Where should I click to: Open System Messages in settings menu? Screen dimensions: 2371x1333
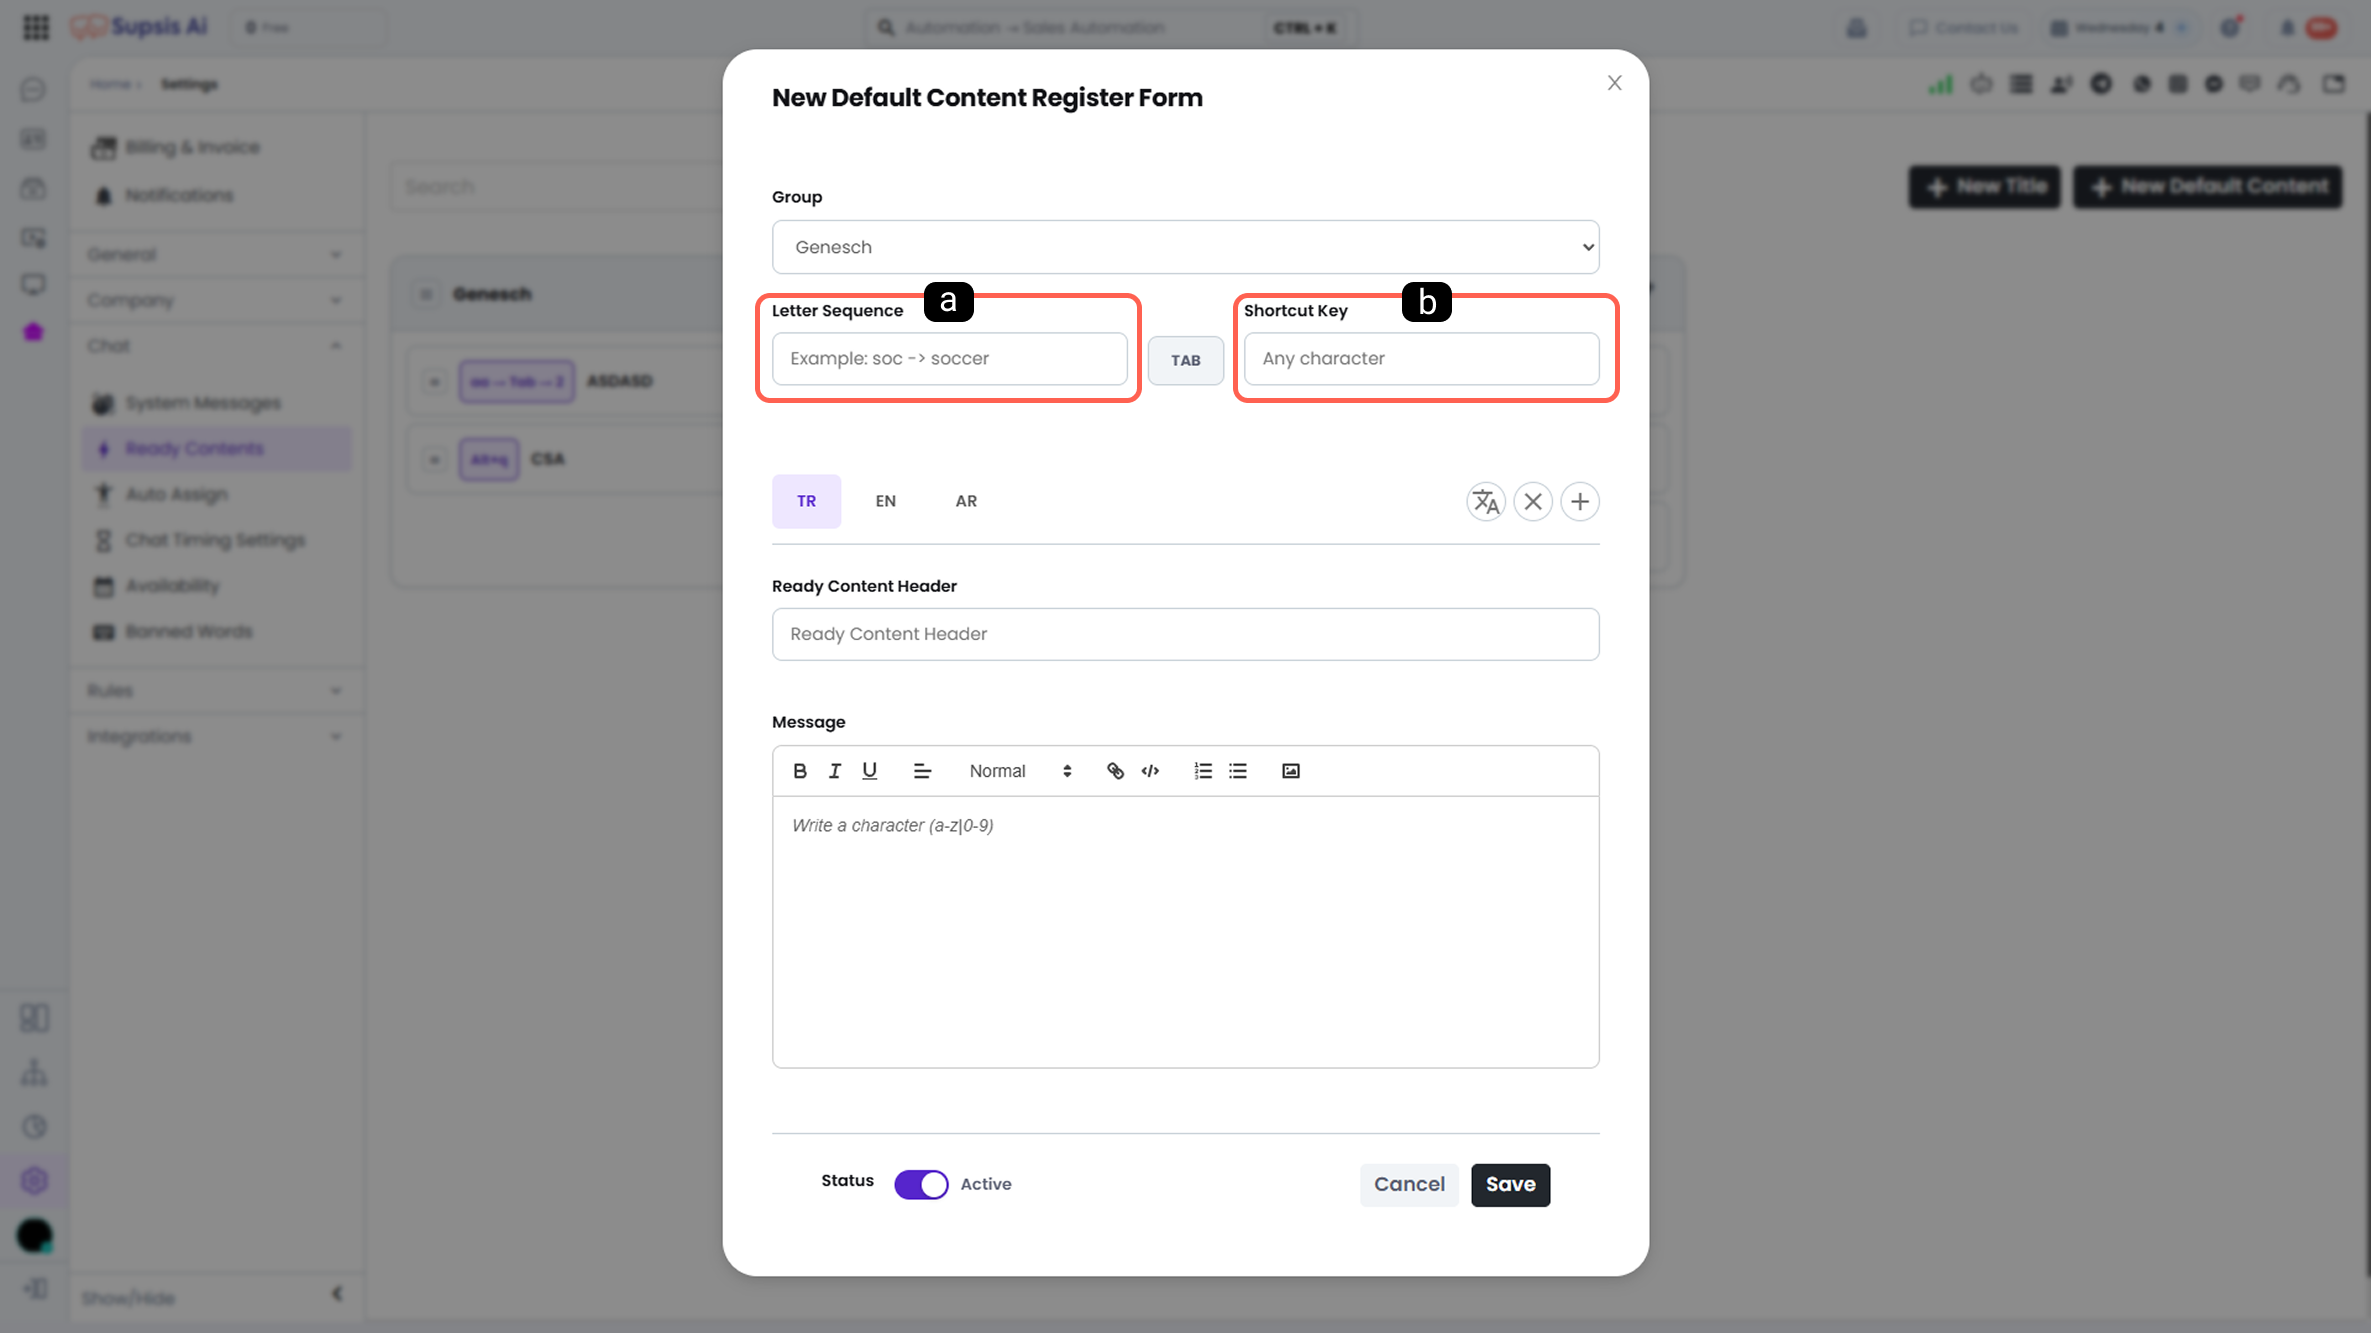coord(216,403)
